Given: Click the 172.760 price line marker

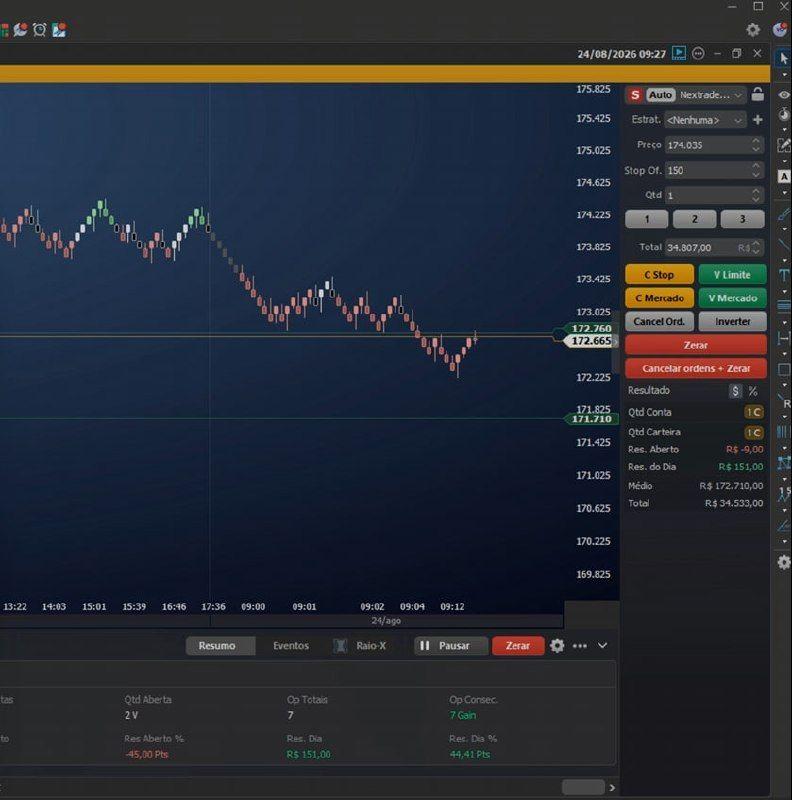Looking at the screenshot, I should pos(591,328).
